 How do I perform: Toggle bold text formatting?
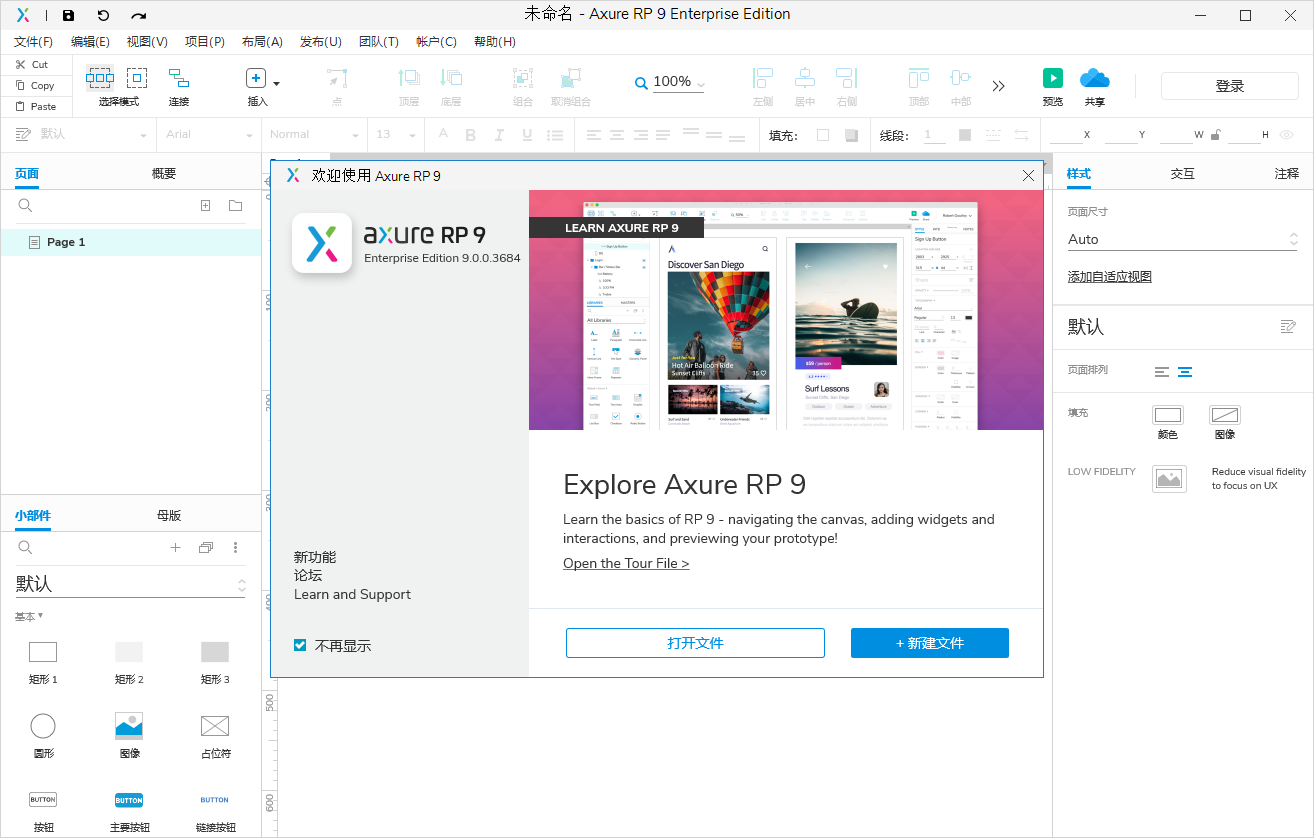[x=470, y=135]
